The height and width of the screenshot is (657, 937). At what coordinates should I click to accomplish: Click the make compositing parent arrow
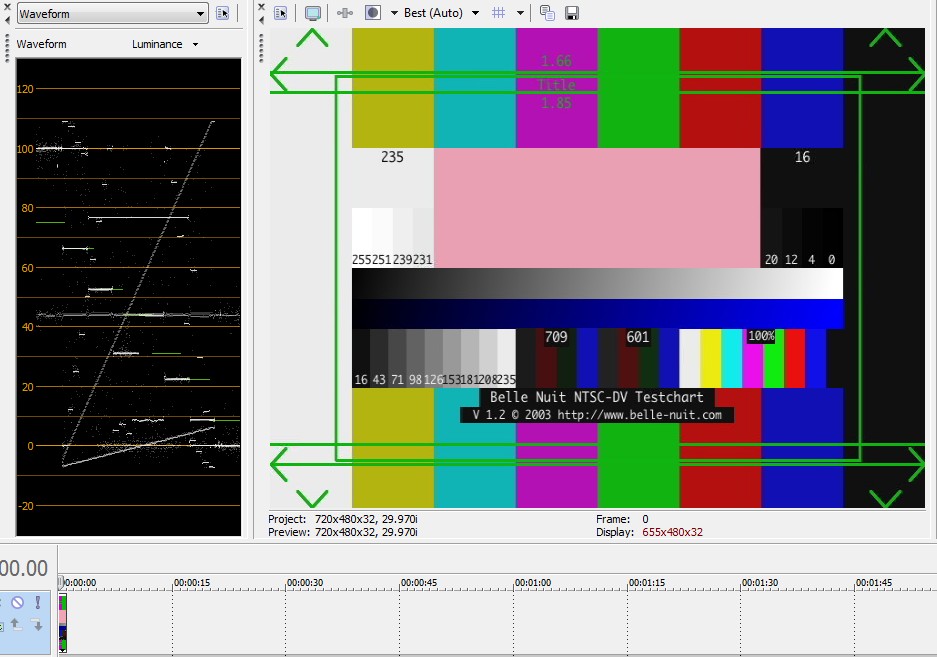16,625
